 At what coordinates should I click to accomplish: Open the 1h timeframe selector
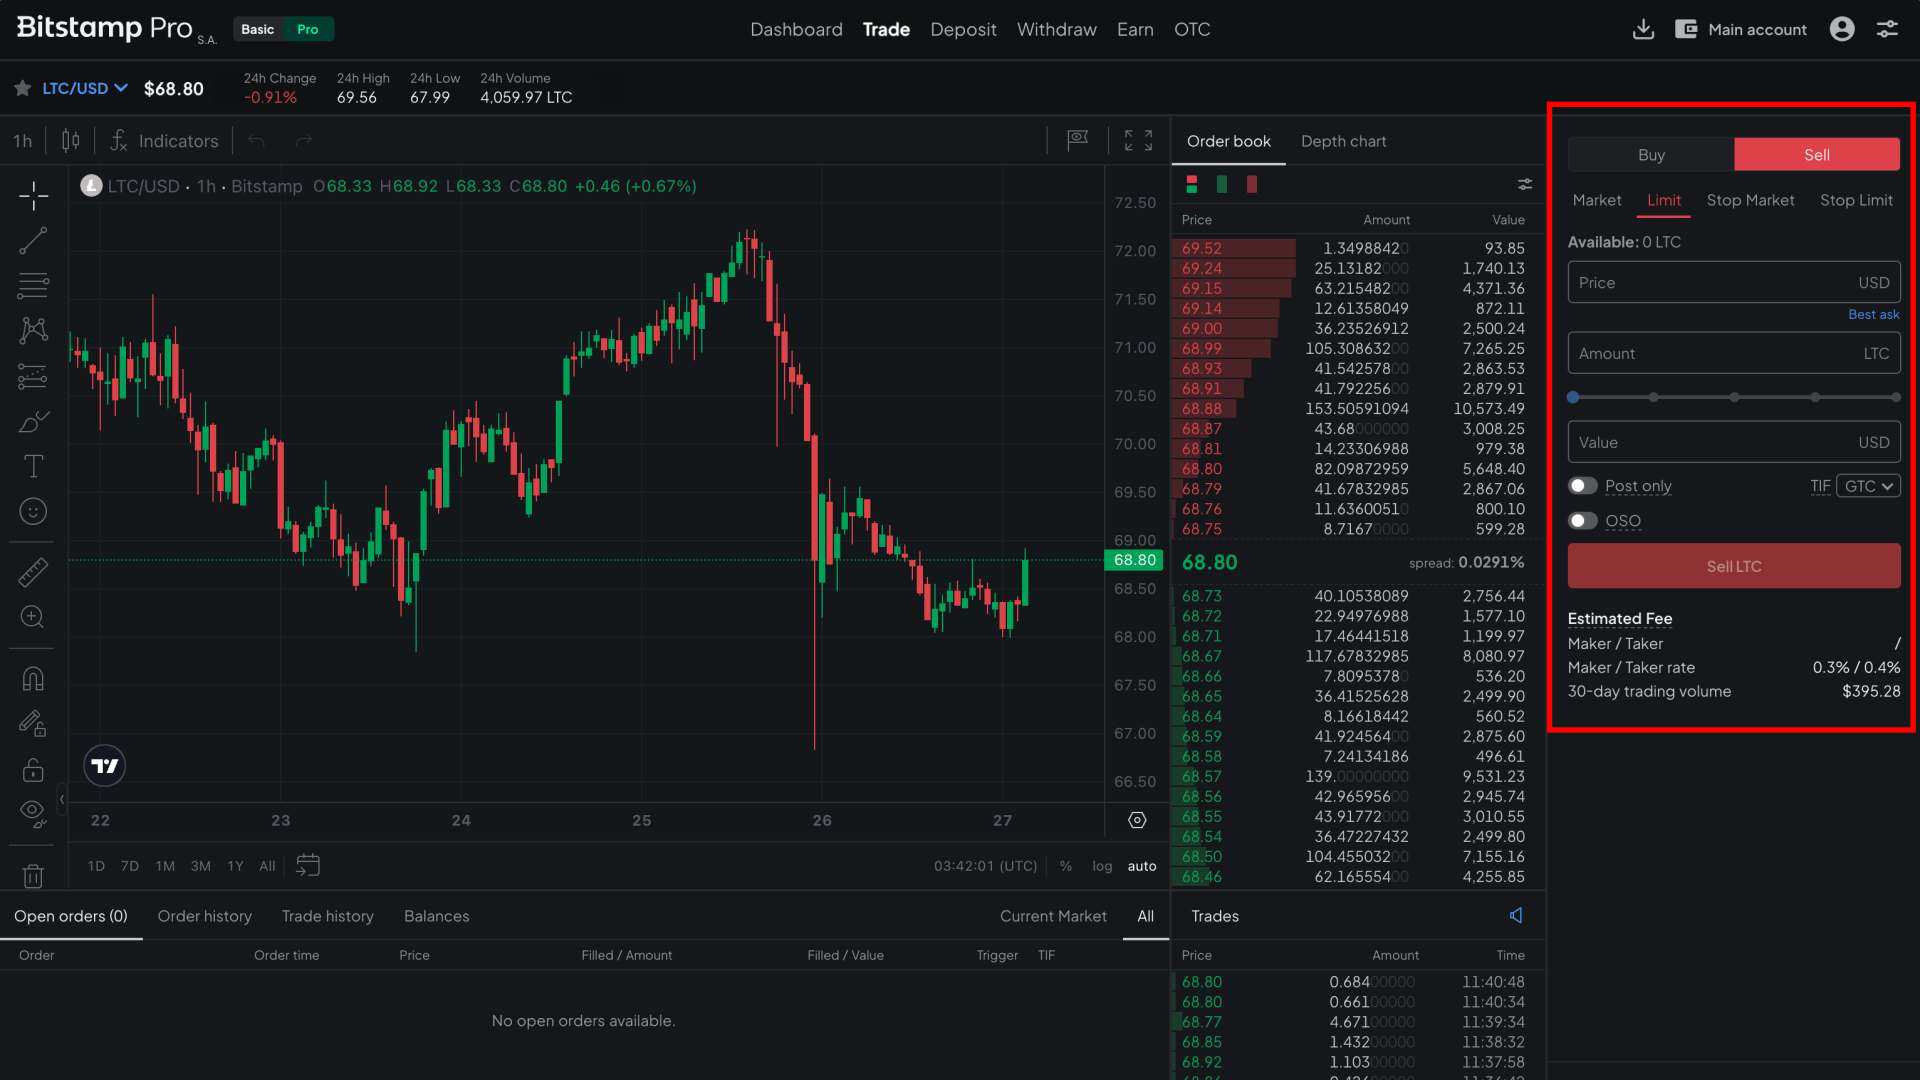tap(22, 141)
